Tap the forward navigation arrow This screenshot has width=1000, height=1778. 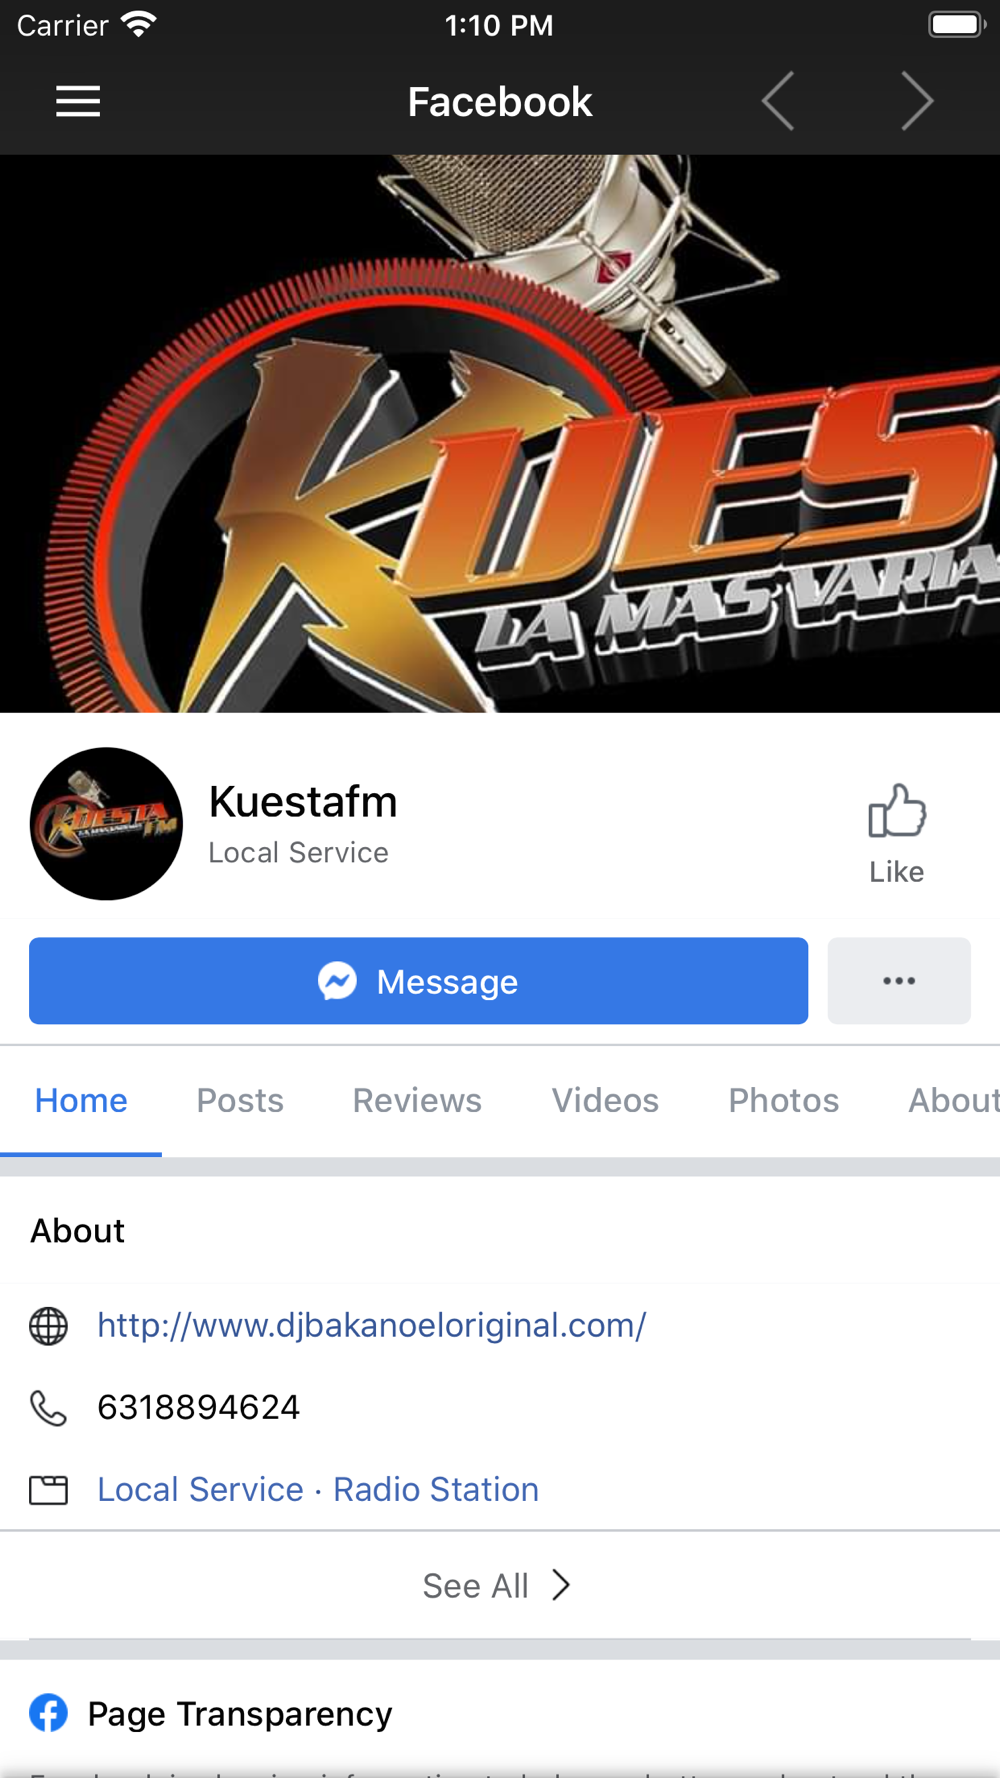point(917,101)
